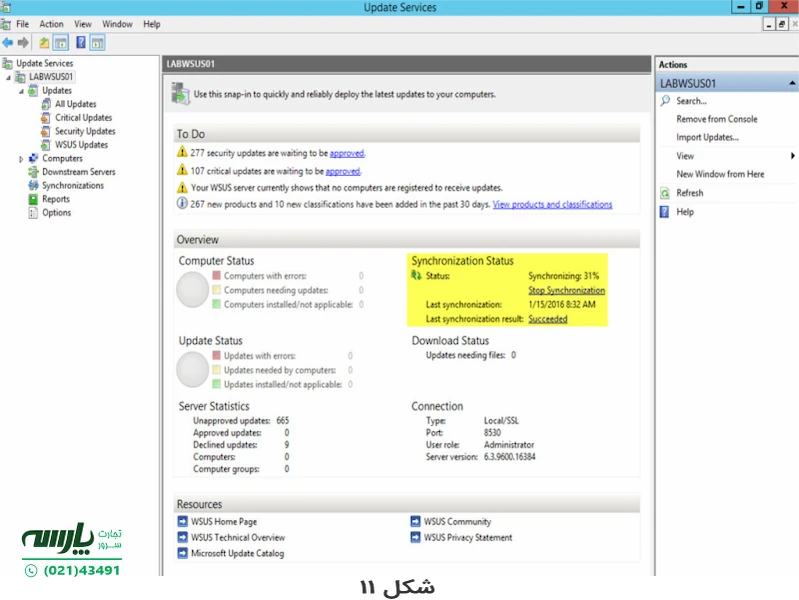Viewport: 799px width, 600px height.
Task: Open Critical Updates view
Action: [x=83, y=118]
